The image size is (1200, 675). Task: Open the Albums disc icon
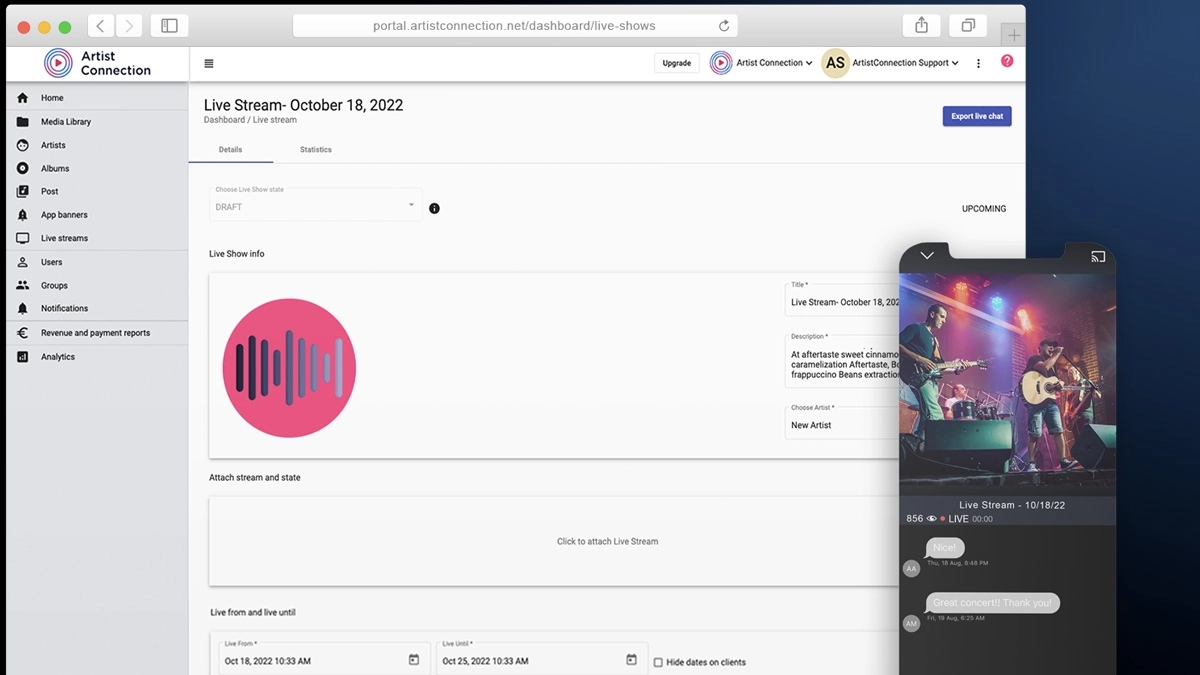22,168
